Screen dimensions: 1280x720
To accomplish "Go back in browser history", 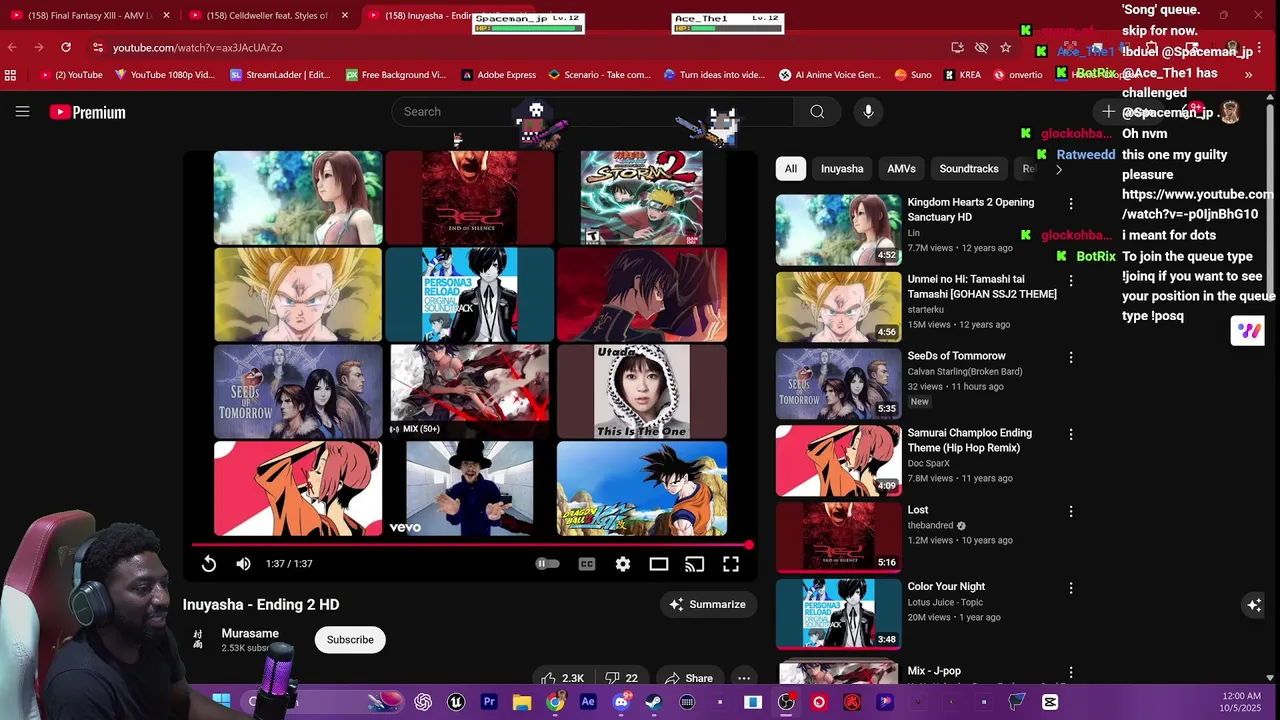I will [12, 47].
